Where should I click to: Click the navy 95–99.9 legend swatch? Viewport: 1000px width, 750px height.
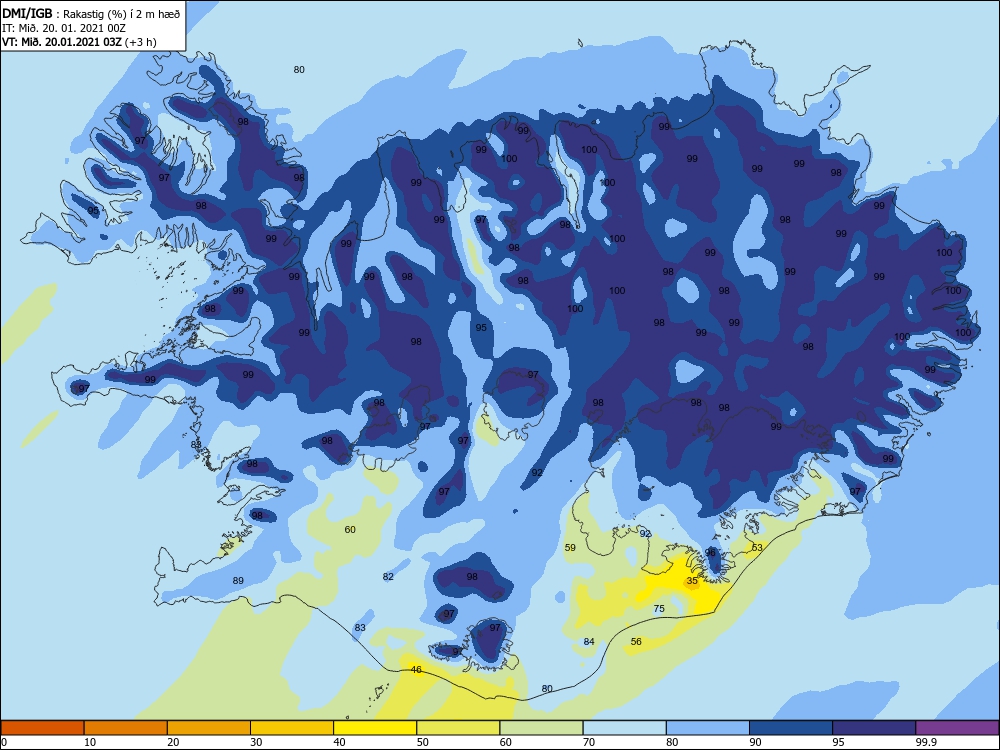[874, 728]
